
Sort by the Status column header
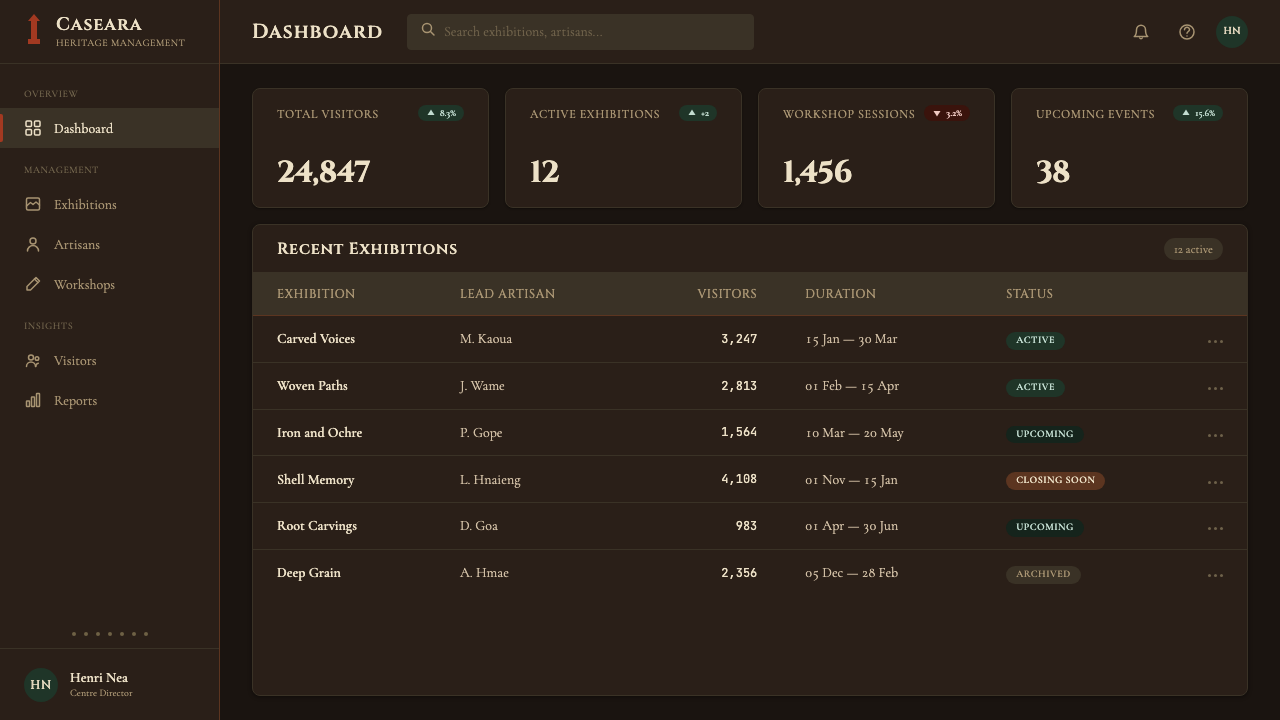pos(1029,294)
